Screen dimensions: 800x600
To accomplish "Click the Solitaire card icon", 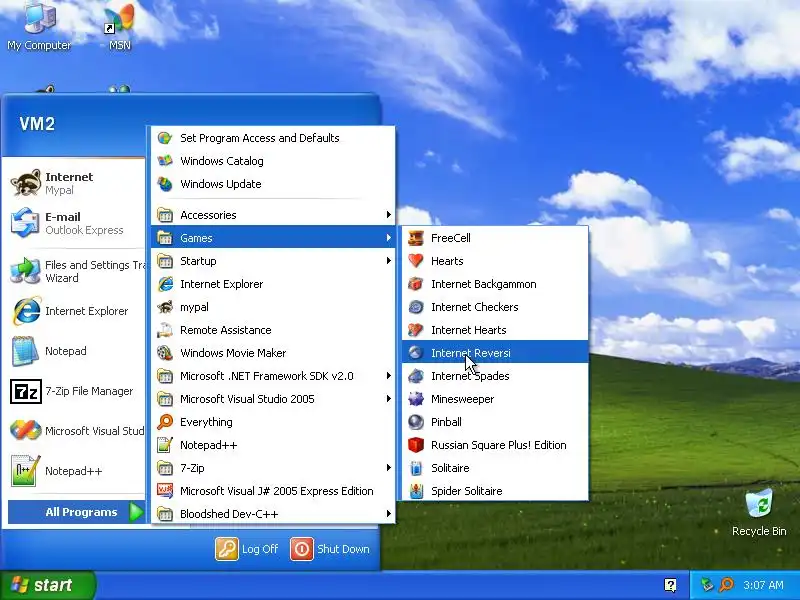I will (416, 468).
